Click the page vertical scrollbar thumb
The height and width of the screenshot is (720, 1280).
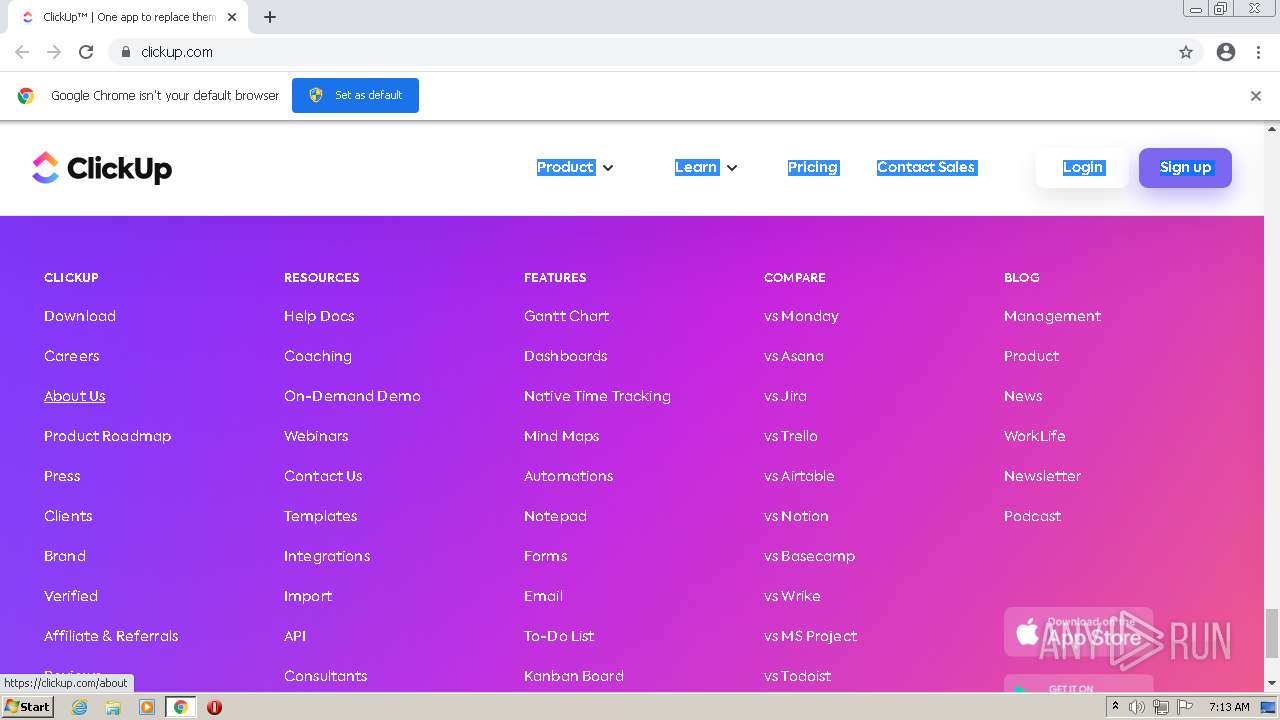tap(1272, 633)
